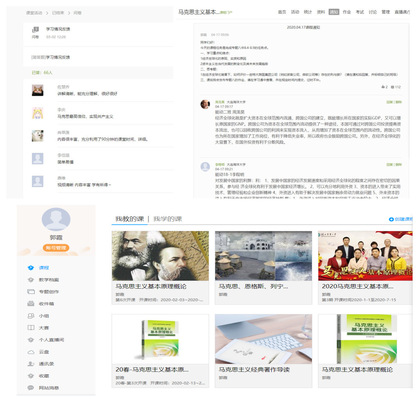Open 统计 in the course top navigation
This screenshot has width=416, height=399.
pos(308,12)
